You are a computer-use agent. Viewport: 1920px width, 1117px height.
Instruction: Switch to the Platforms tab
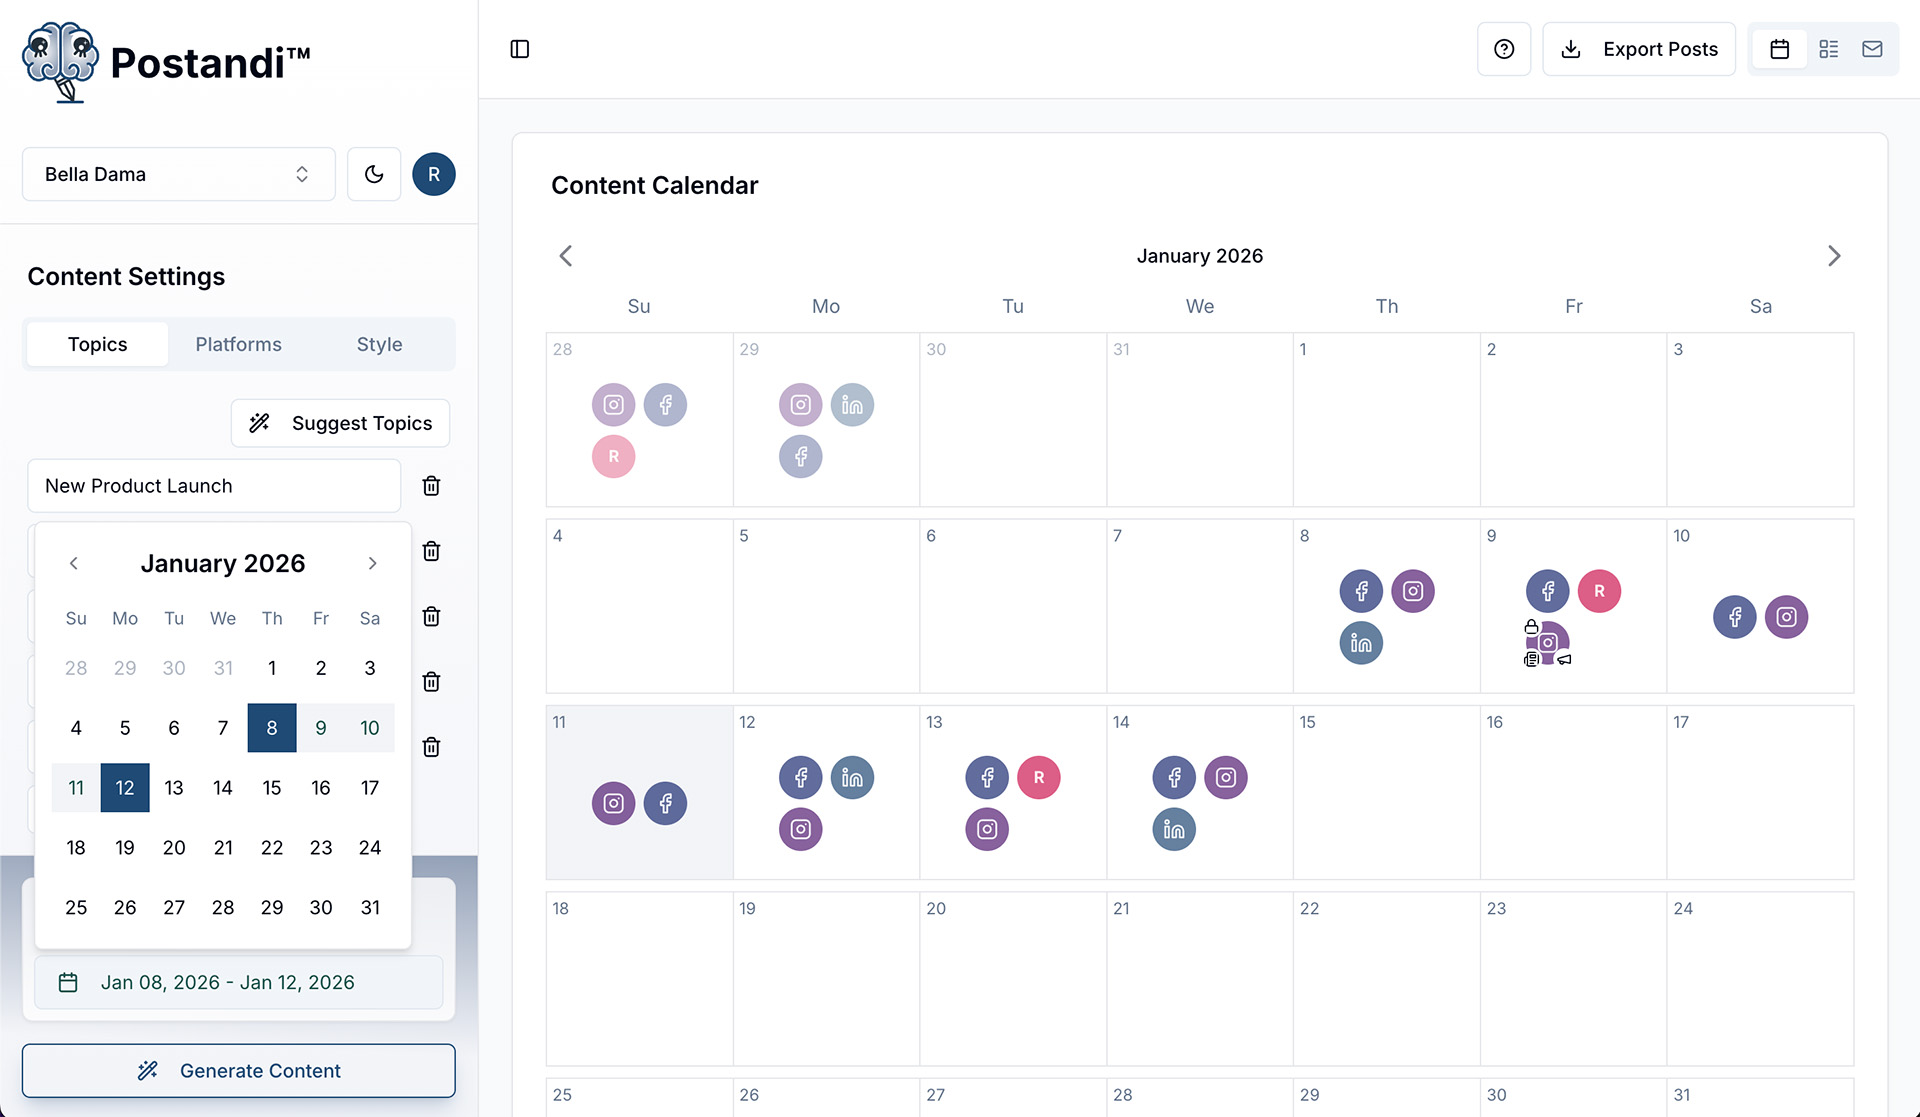pyautogui.click(x=238, y=344)
